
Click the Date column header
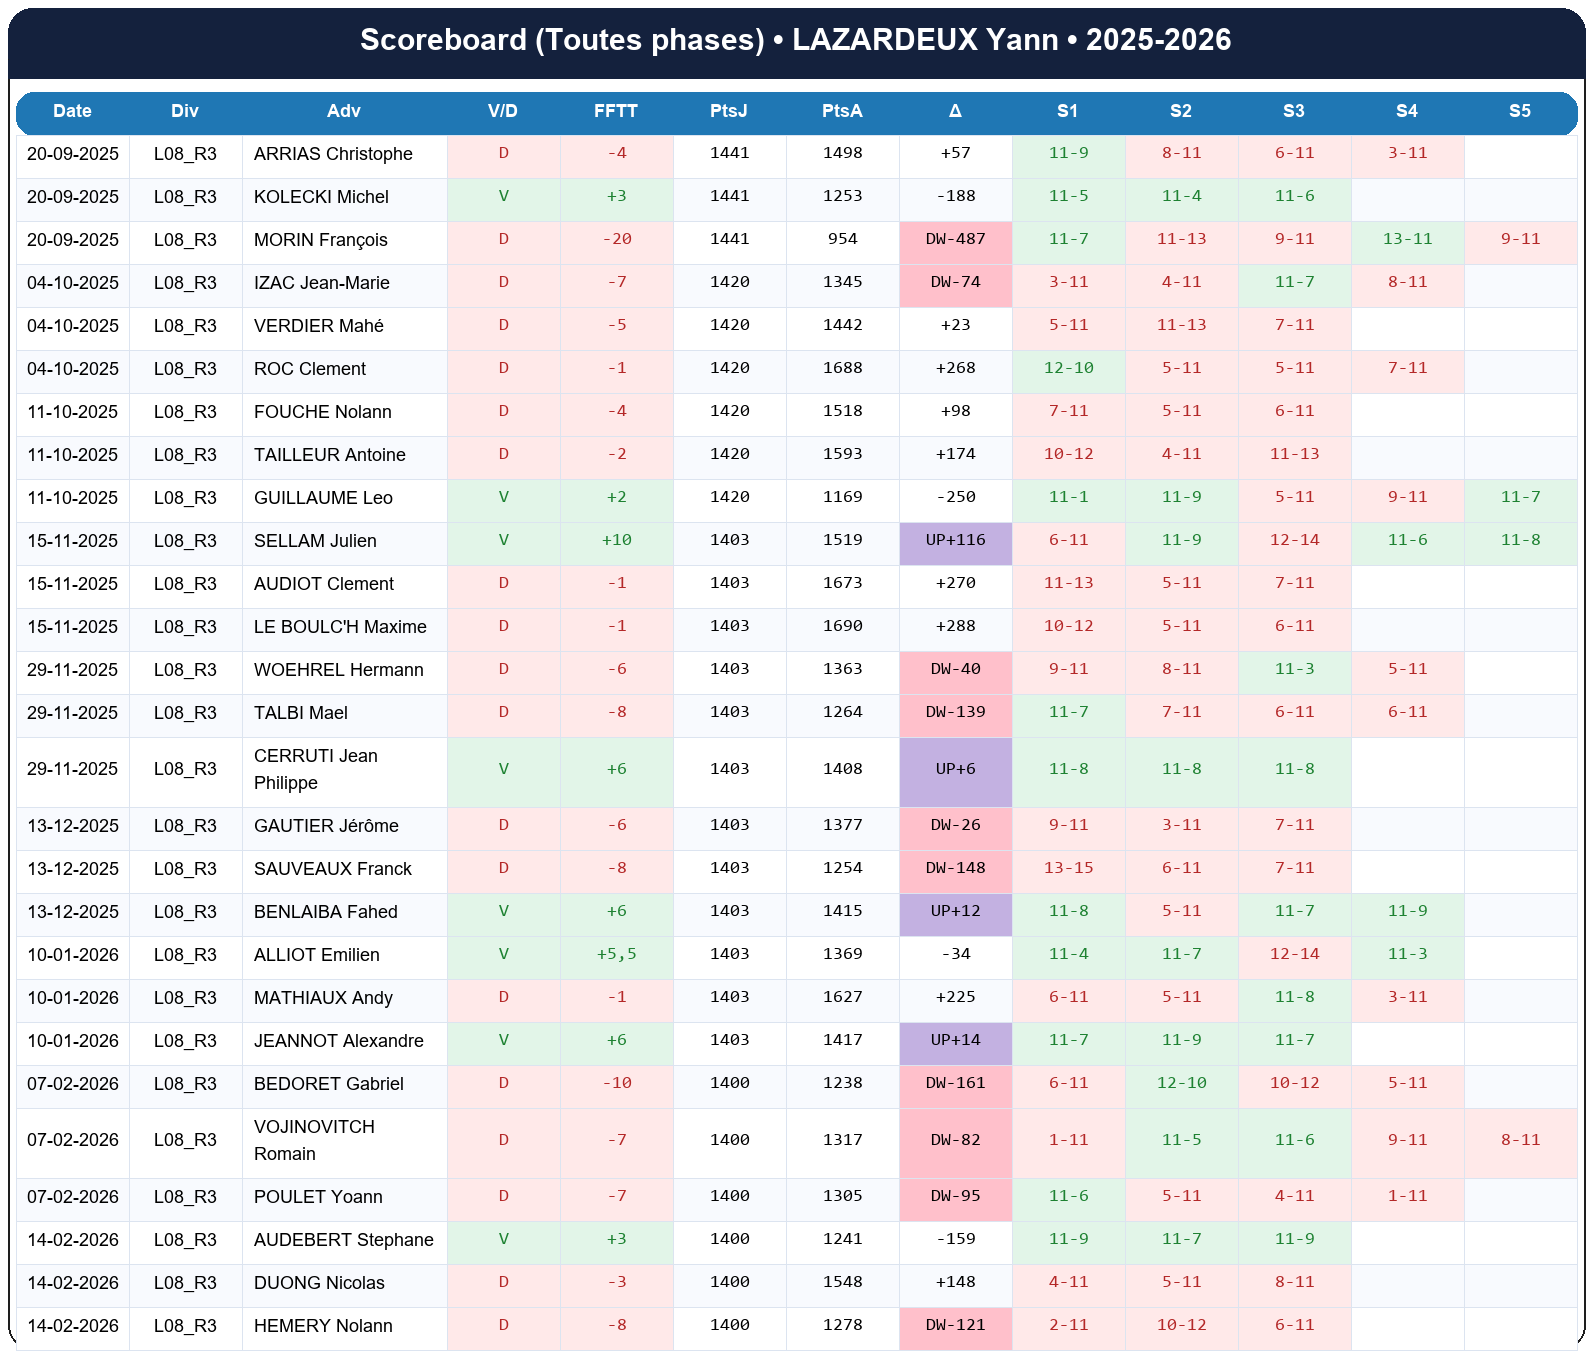tap(72, 111)
